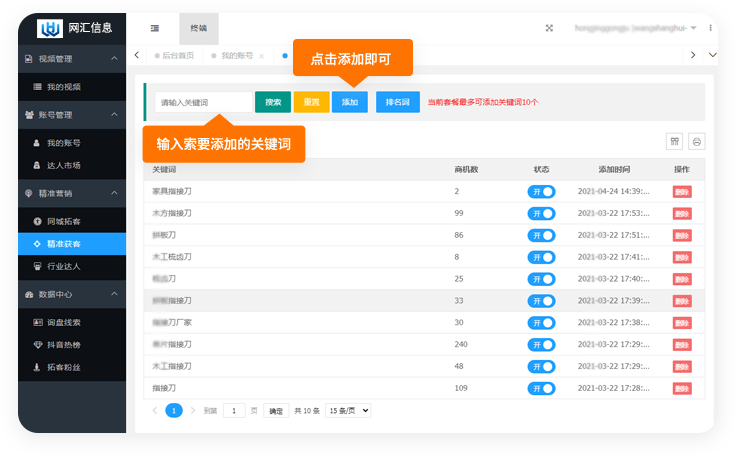Go to 抖音热榜 in sidebar

click(x=64, y=344)
